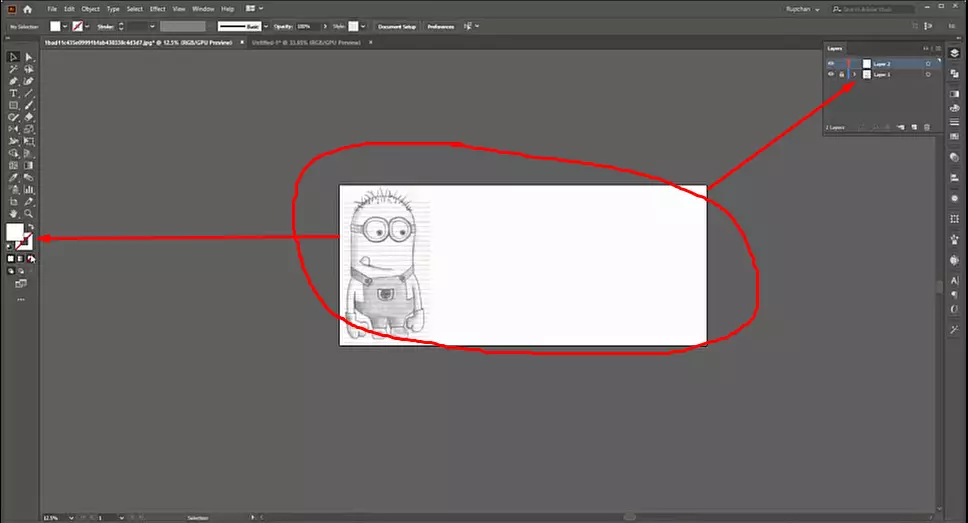Click the stroke weight stepper arrows
This screenshot has width=968, height=523.
[121, 27]
